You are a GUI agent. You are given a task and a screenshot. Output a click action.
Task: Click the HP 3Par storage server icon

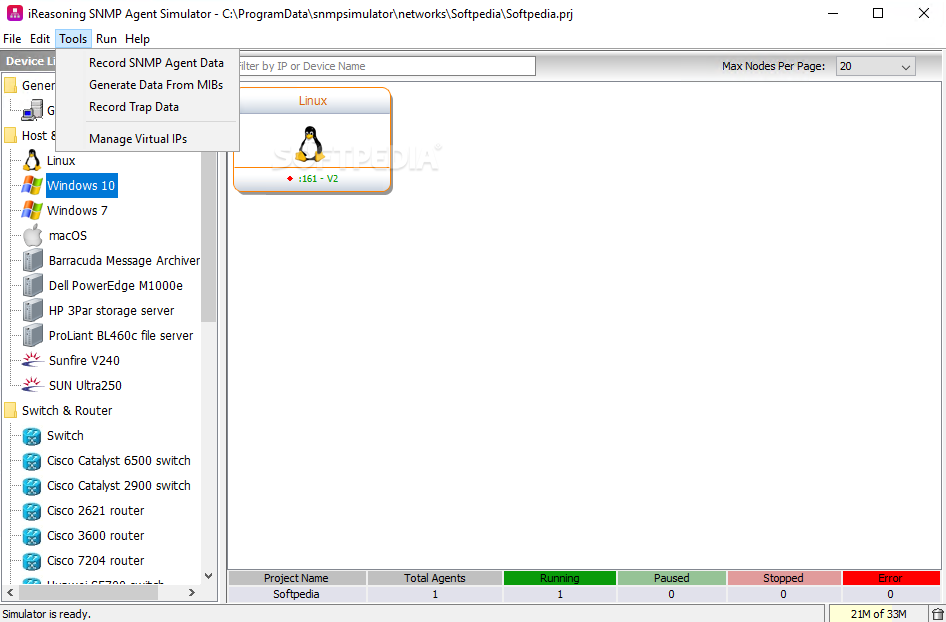click(33, 311)
